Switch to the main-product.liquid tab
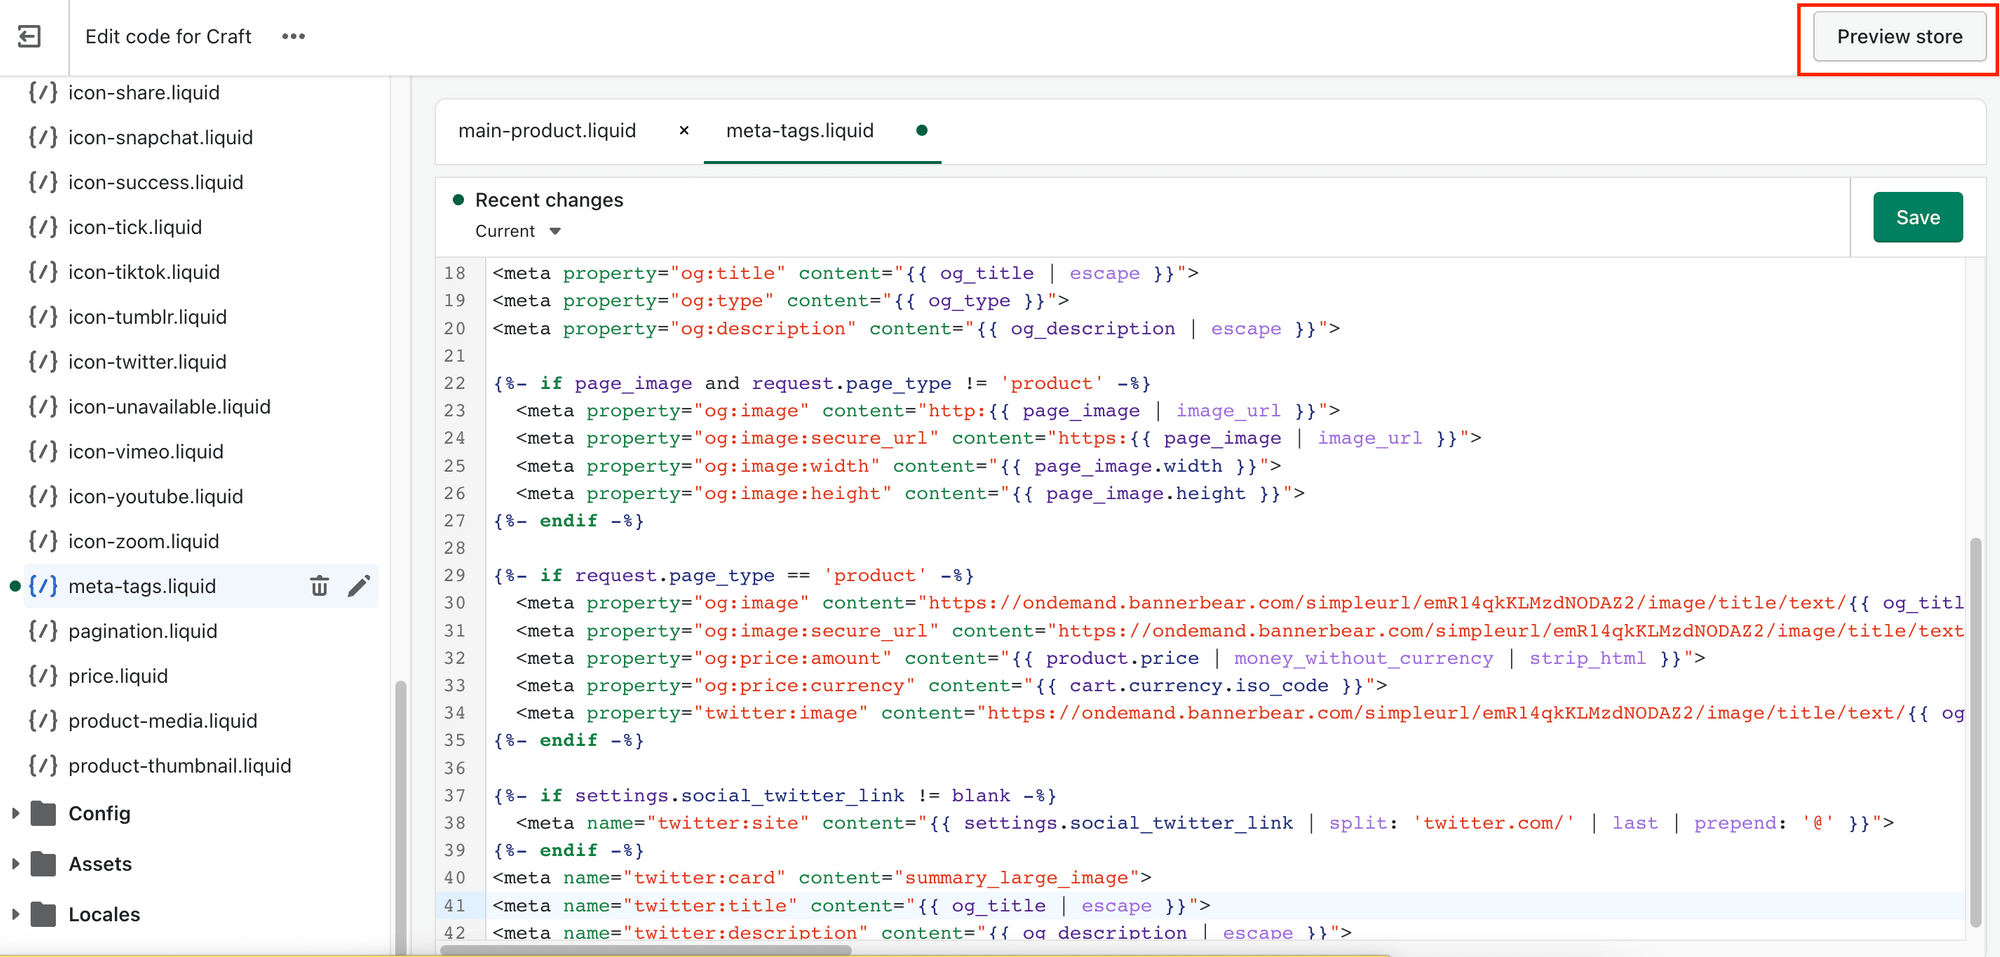Viewport: 2000px width, 957px height. [548, 130]
